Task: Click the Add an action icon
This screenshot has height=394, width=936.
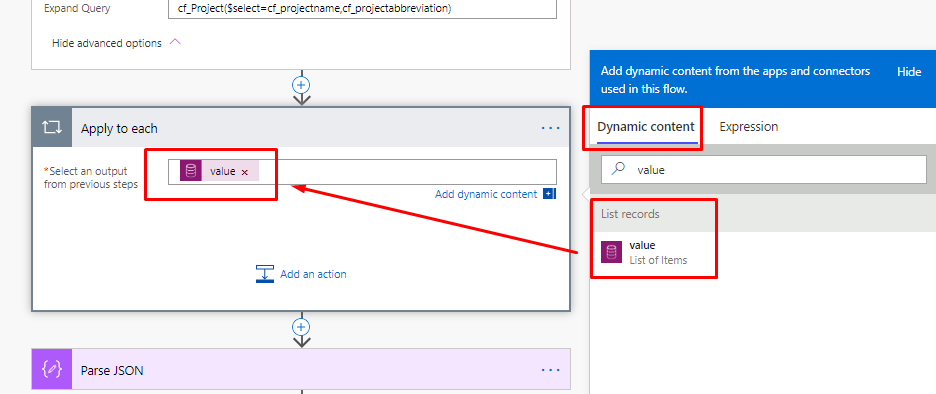Action: pyautogui.click(x=264, y=274)
